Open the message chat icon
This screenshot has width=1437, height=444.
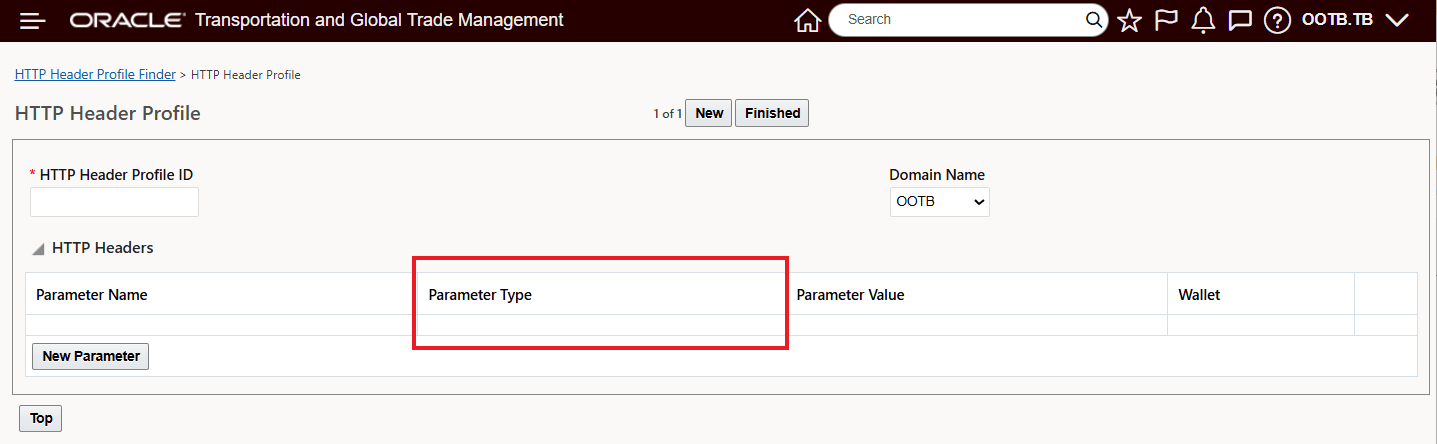pyautogui.click(x=1240, y=20)
